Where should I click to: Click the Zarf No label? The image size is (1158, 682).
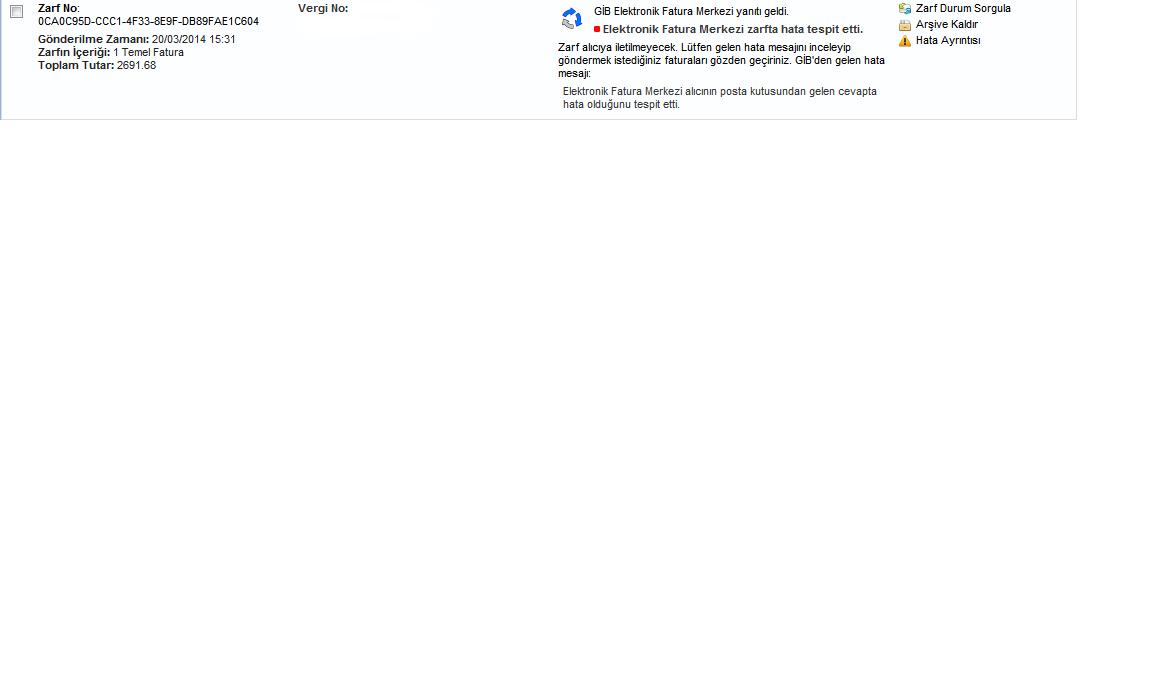pos(58,8)
